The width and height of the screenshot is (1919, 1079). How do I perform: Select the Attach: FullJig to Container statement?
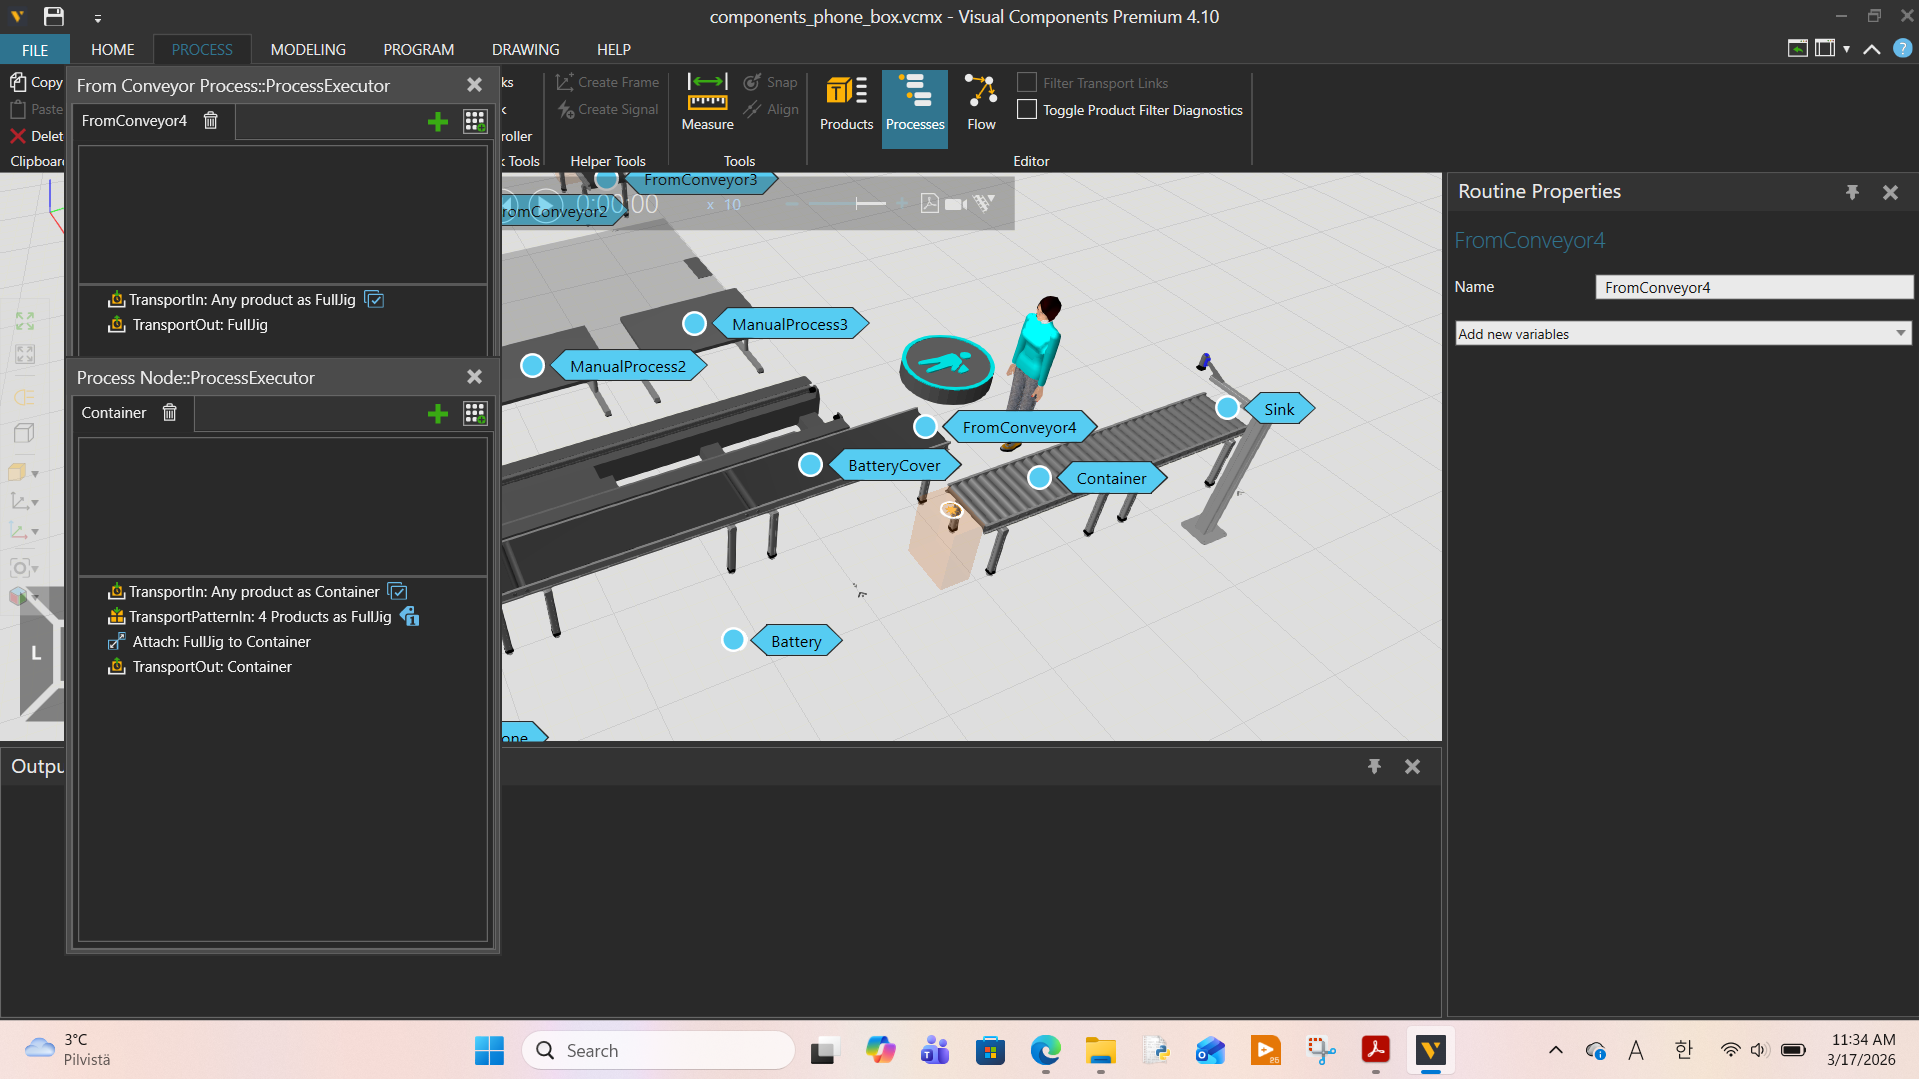pyautogui.click(x=221, y=642)
